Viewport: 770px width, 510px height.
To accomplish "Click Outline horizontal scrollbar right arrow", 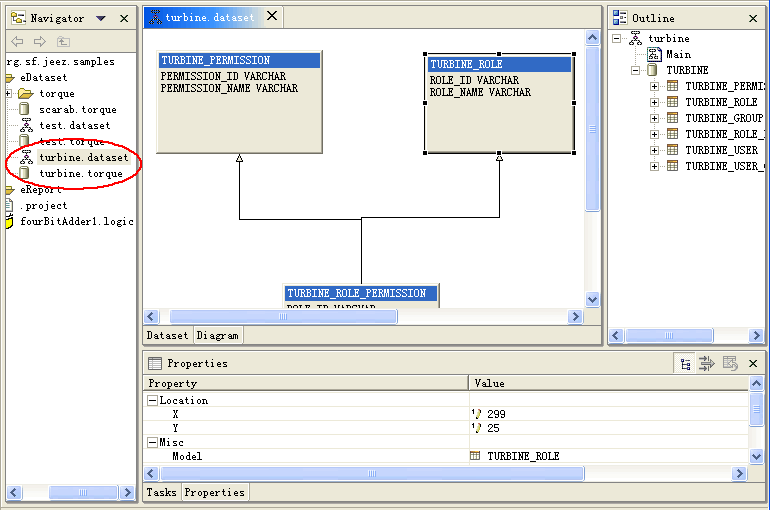I will 756,336.
